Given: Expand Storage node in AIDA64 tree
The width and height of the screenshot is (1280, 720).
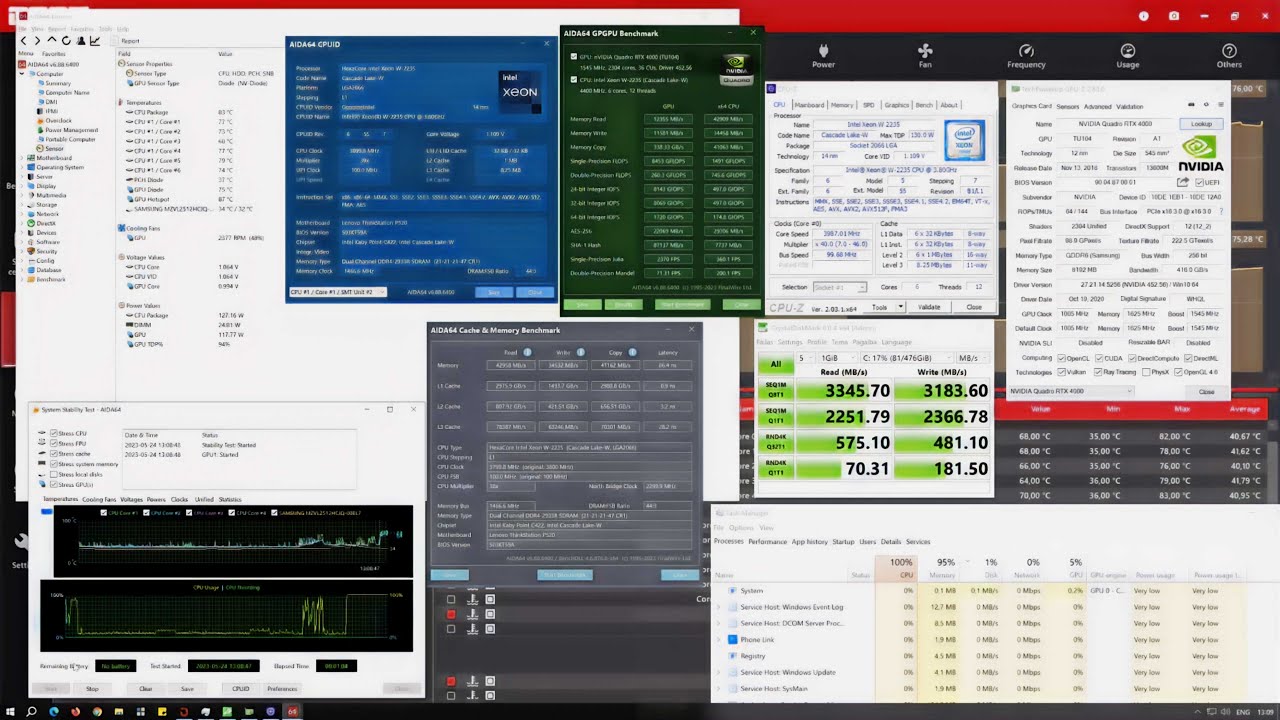Looking at the screenshot, I should coord(22,204).
